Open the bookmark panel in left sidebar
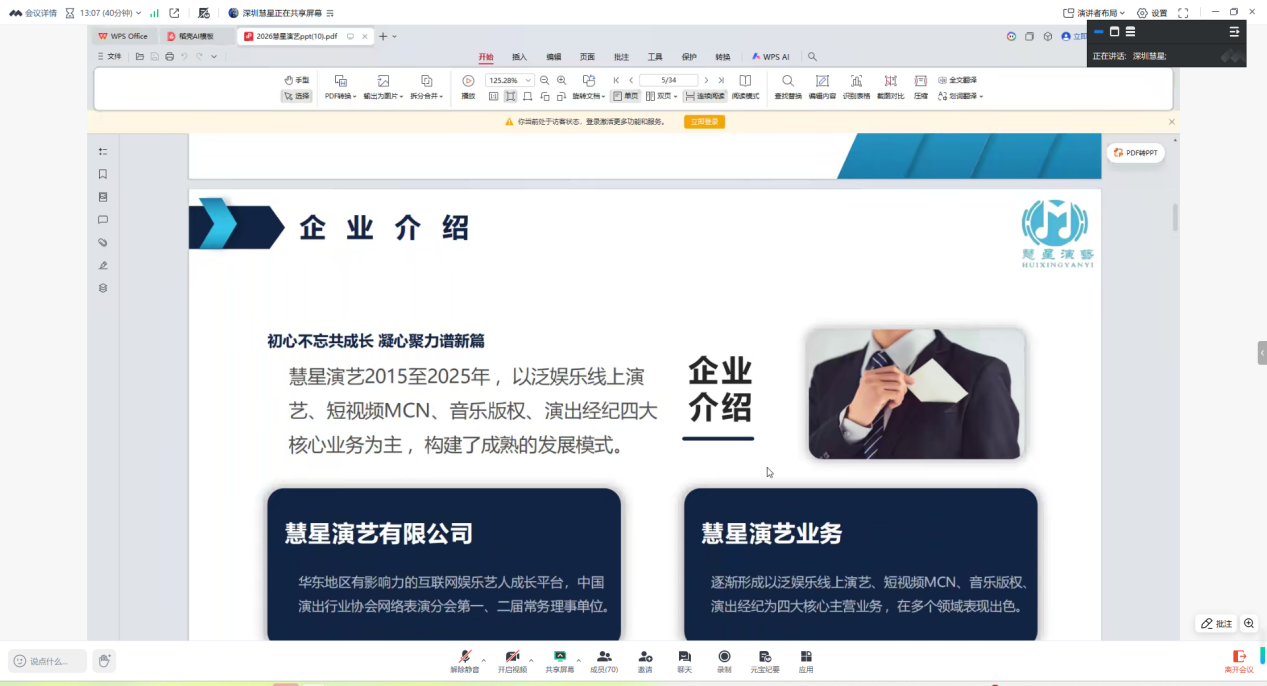The image size is (1267, 686). [103, 174]
